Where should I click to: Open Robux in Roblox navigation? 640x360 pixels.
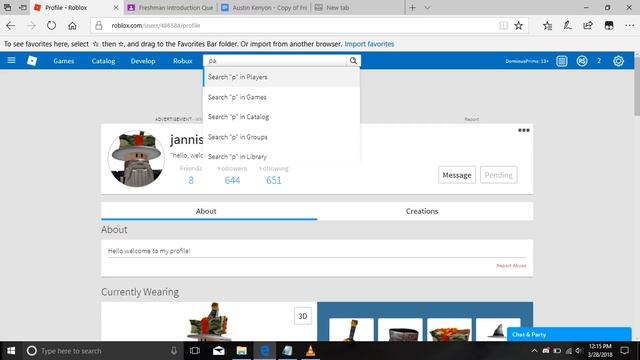tap(182, 61)
